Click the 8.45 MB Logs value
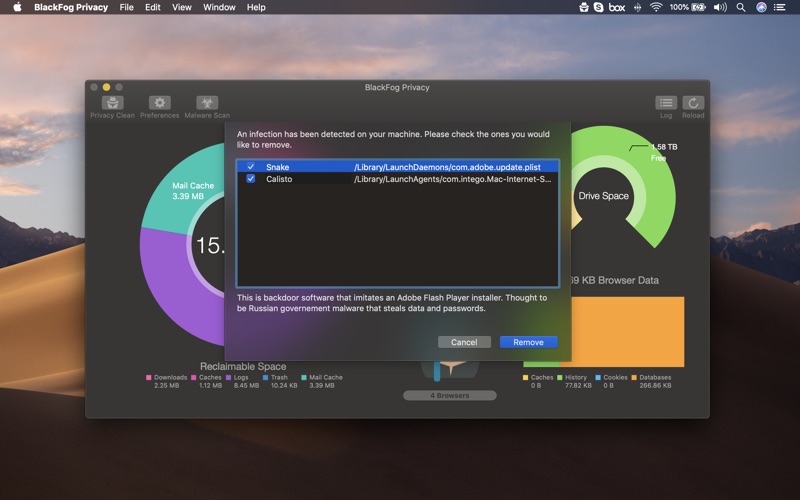800x500 pixels. (x=246, y=386)
